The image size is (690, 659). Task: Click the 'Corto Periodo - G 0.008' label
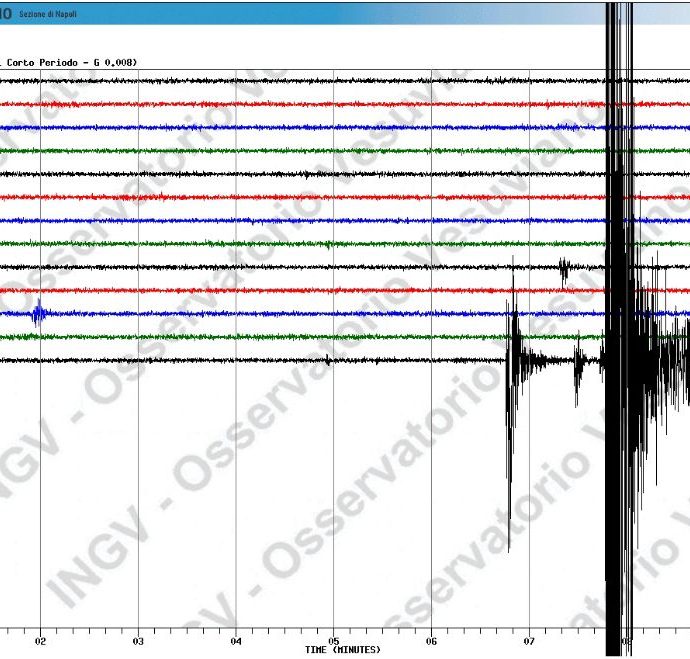pyautogui.click(x=70, y=62)
